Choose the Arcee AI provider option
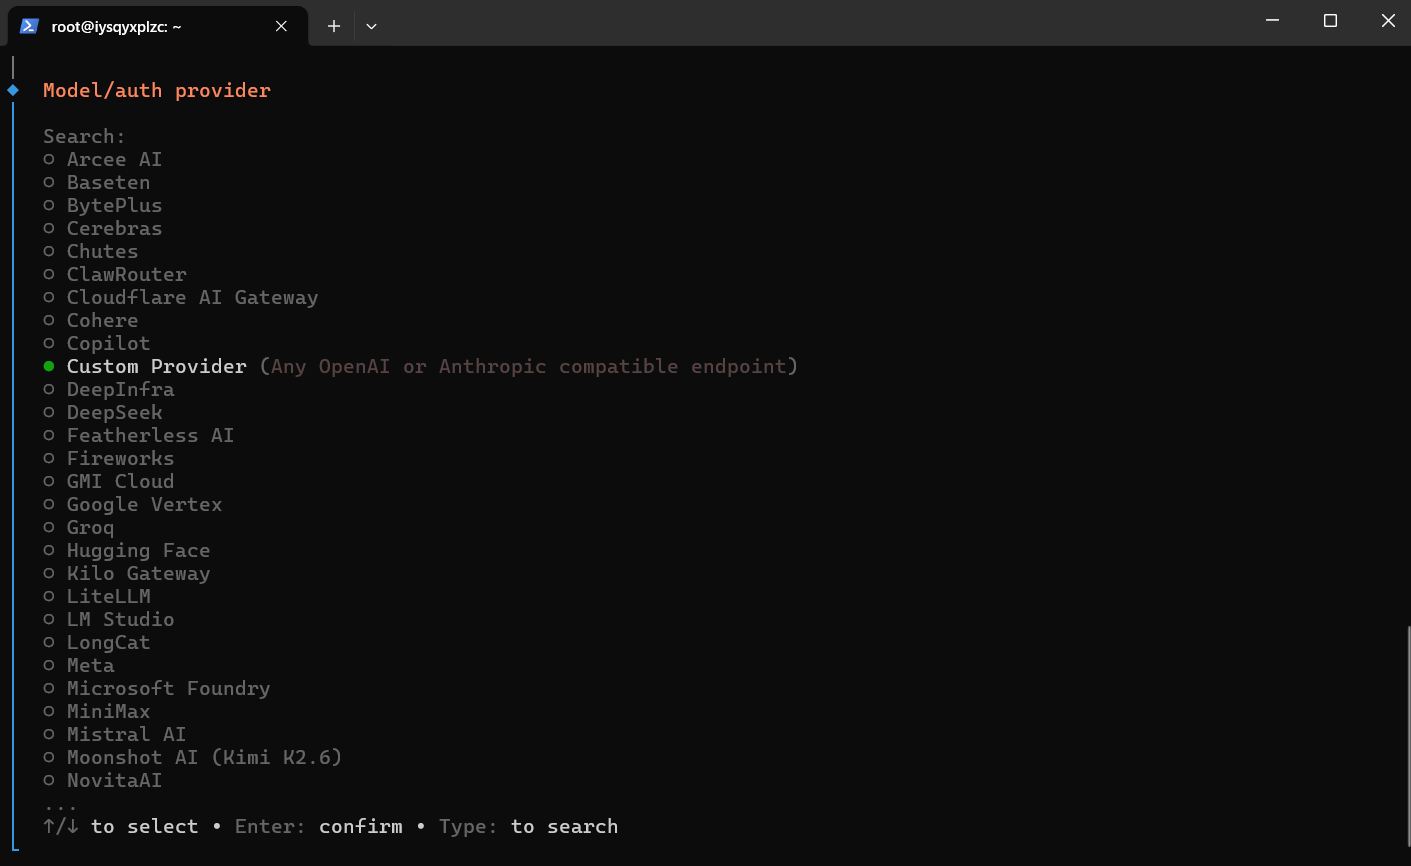The width and height of the screenshot is (1411, 866). [x=103, y=159]
